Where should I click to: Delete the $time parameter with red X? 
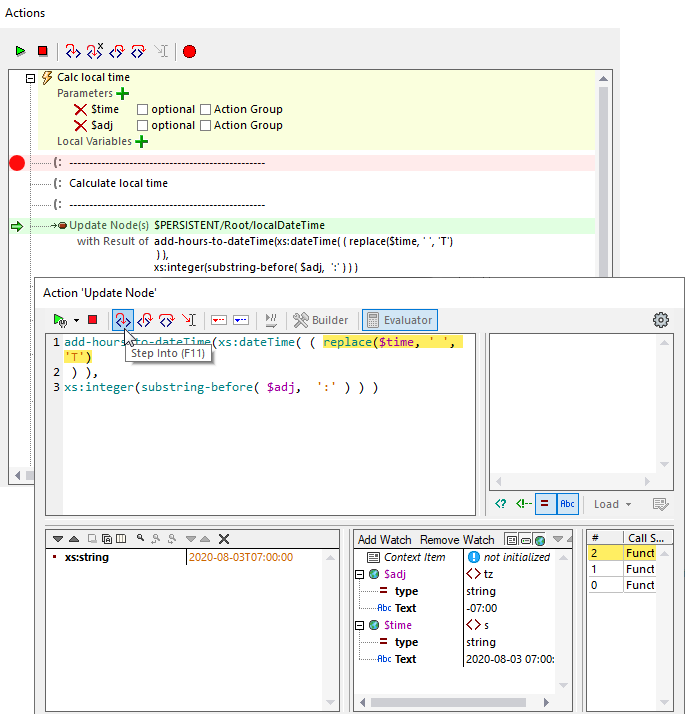80,109
